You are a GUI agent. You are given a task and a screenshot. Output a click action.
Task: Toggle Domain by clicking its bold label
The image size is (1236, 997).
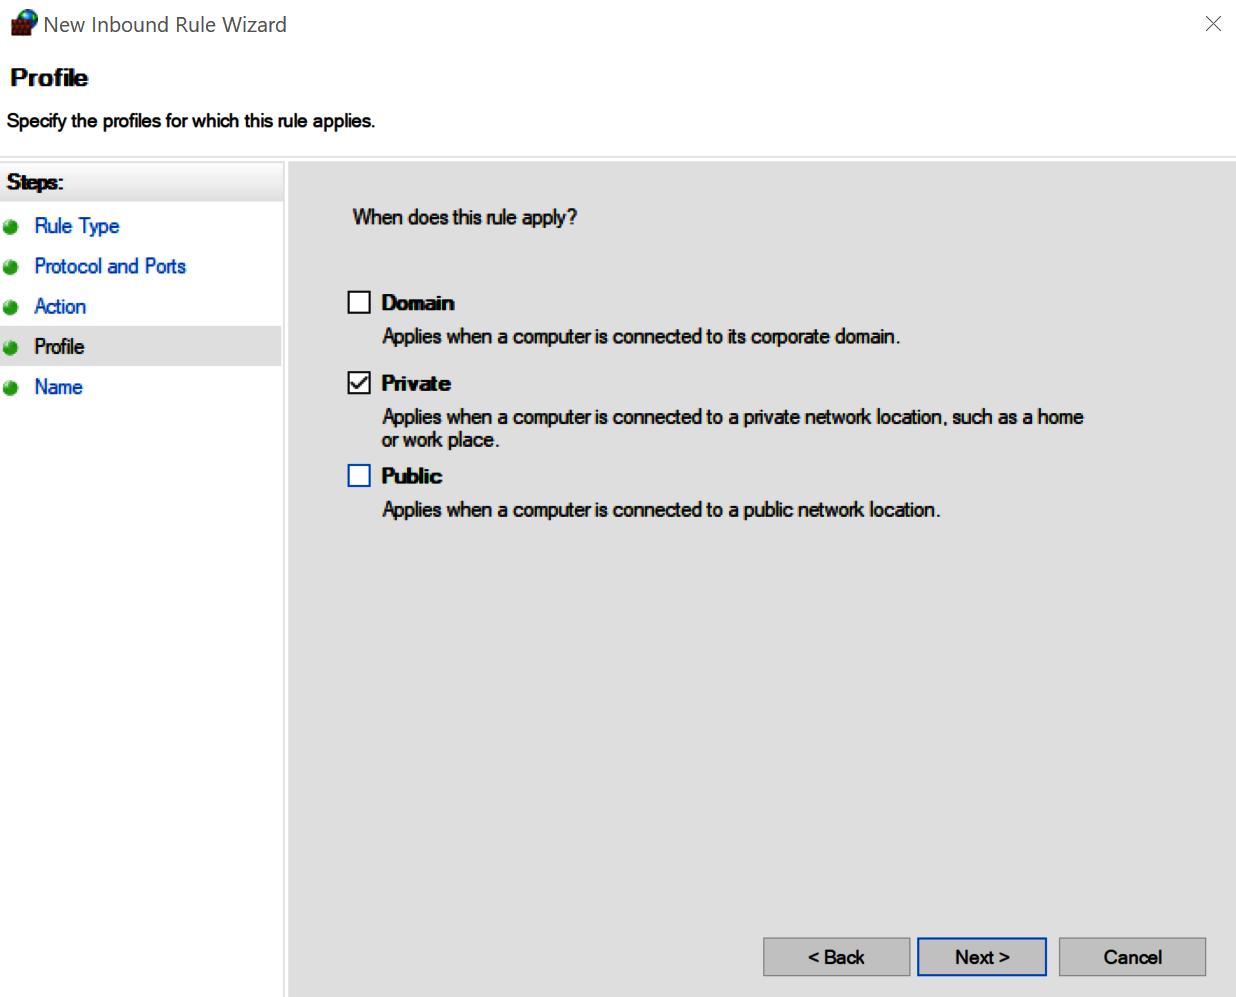[418, 302]
